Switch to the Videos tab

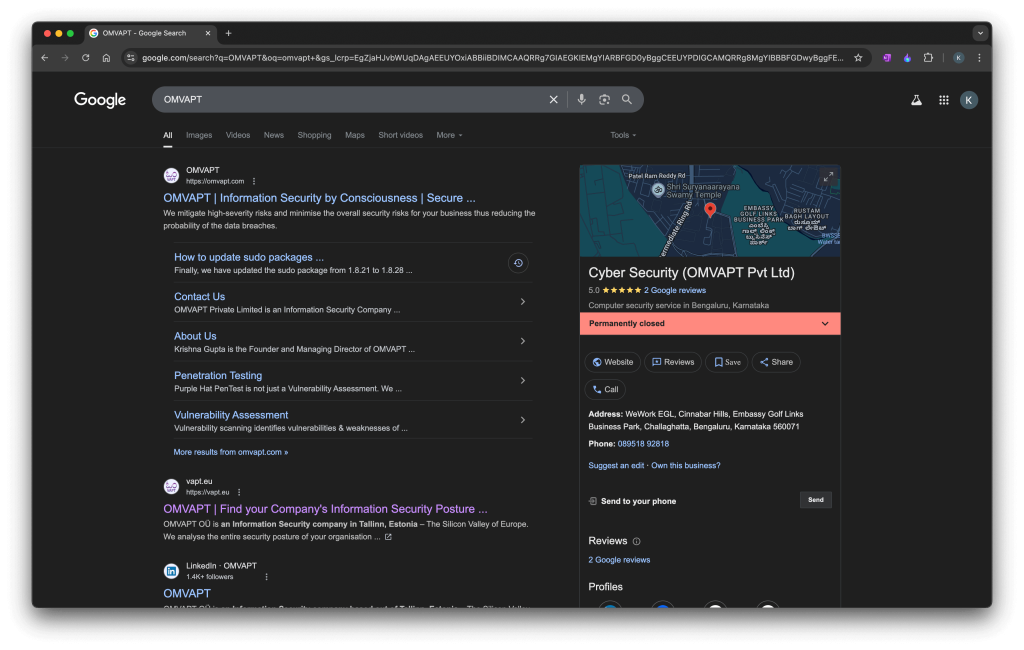pyautogui.click(x=238, y=135)
